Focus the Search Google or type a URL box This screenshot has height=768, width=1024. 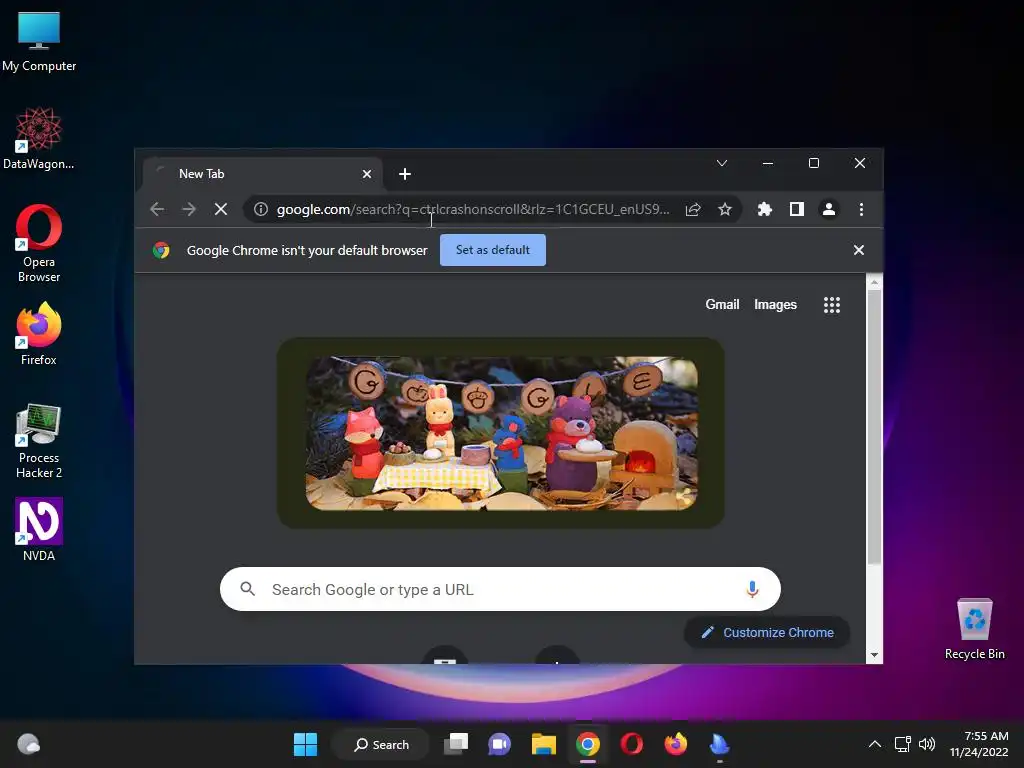click(x=500, y=589)
